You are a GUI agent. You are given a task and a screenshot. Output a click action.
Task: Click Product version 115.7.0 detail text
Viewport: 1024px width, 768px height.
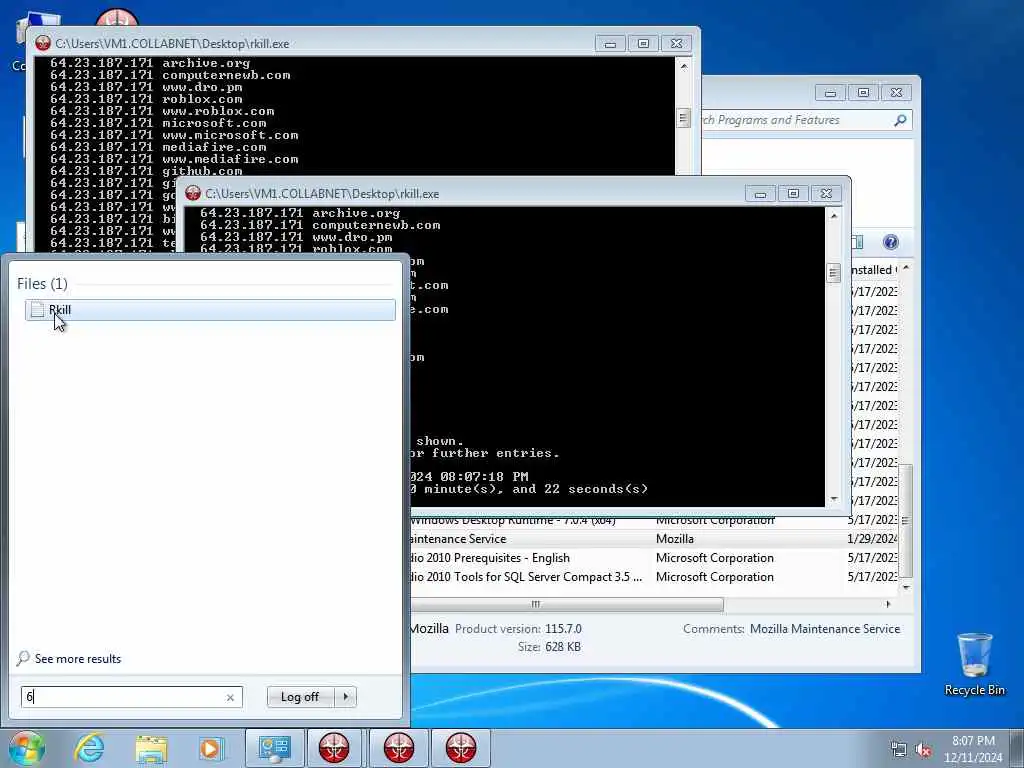[x=518, y=629]
